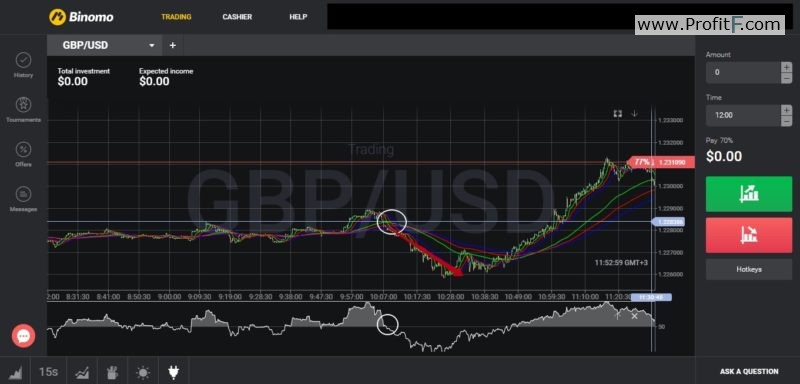The width and height of the screenshot is (800, 384).
Task: Click the Hotkeys button
Action: coord(749,269)
